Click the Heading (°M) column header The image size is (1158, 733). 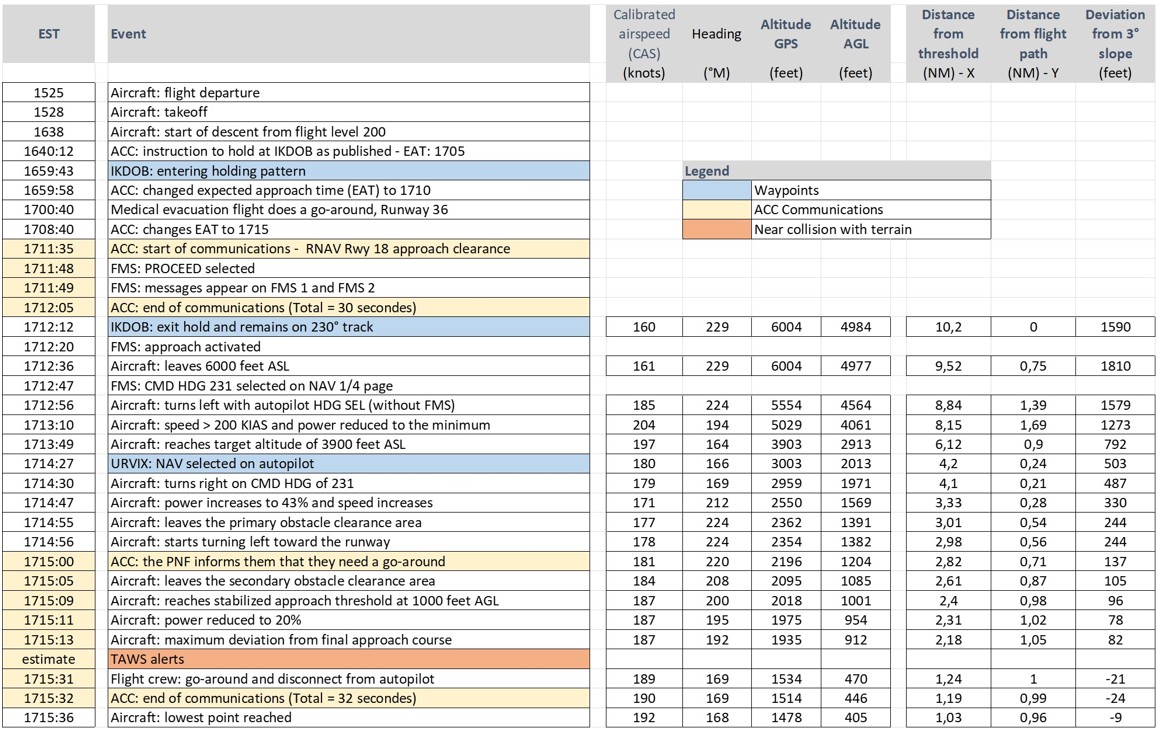(716, 34)
